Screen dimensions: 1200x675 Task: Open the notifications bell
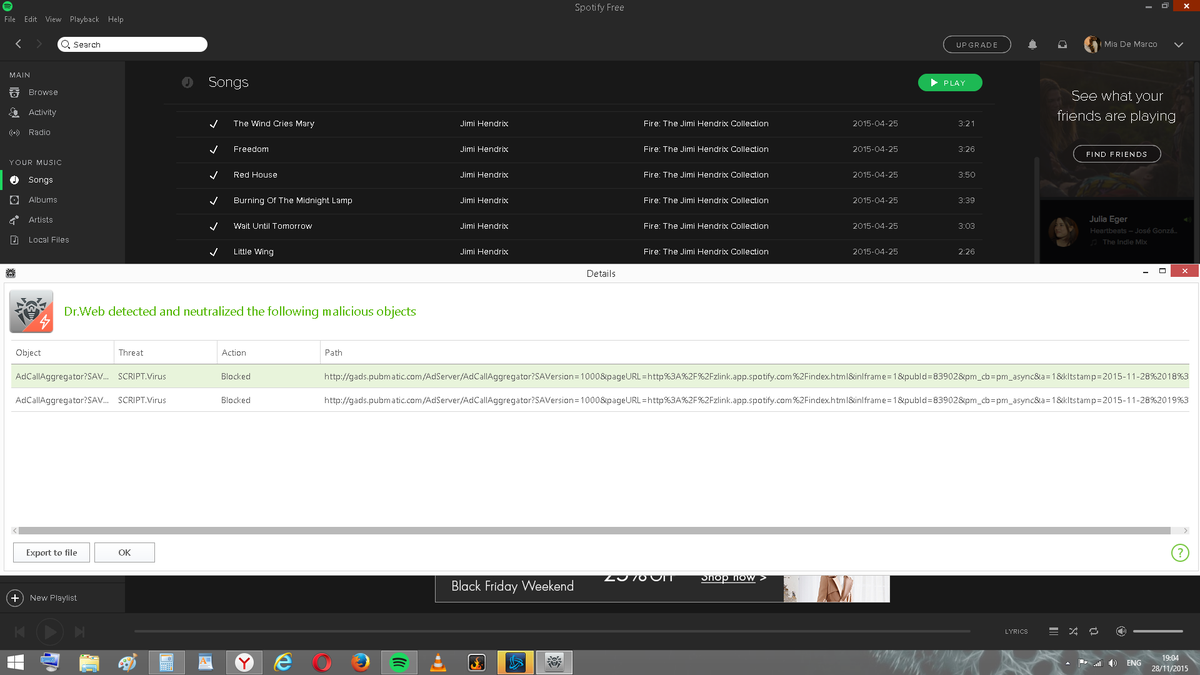[1033, 44]
